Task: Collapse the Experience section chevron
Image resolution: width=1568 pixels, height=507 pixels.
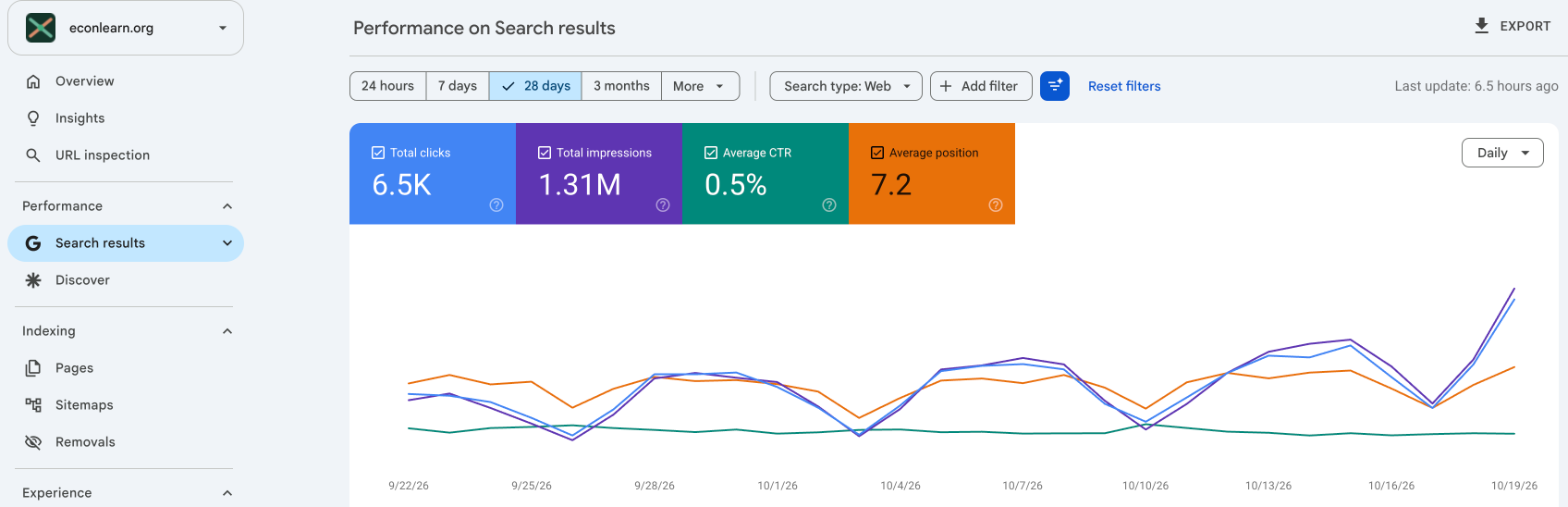Action: point(227,493)
